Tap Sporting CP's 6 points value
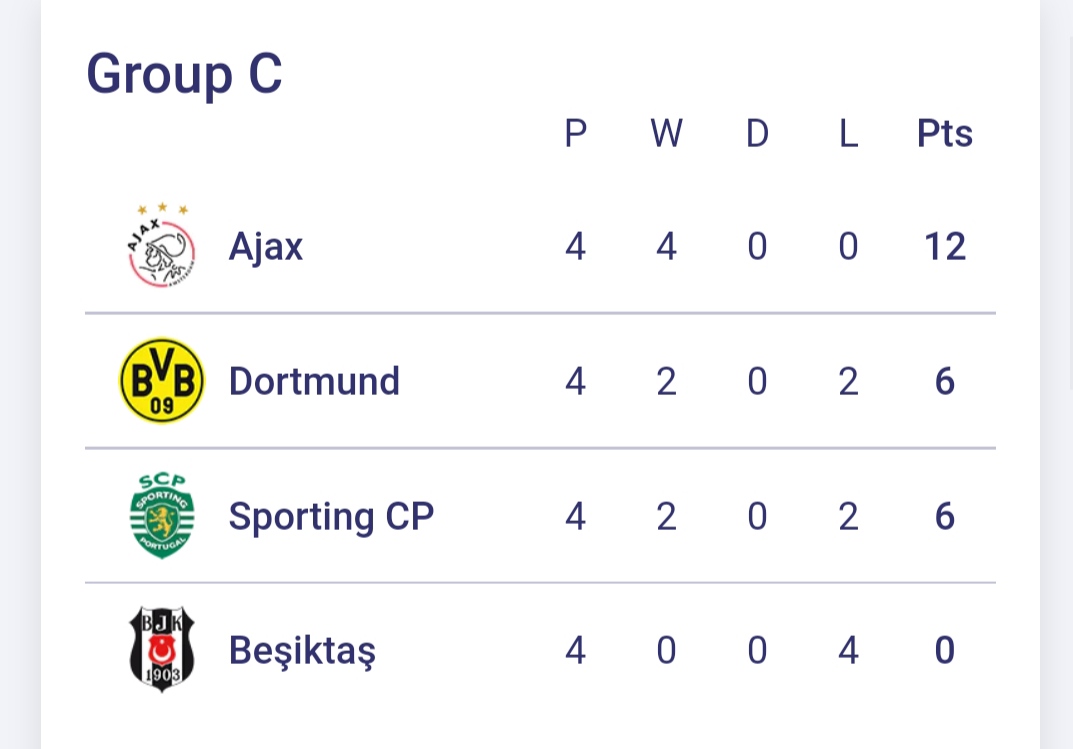This screenshot has height=749, width=1073. click(944, 516)
